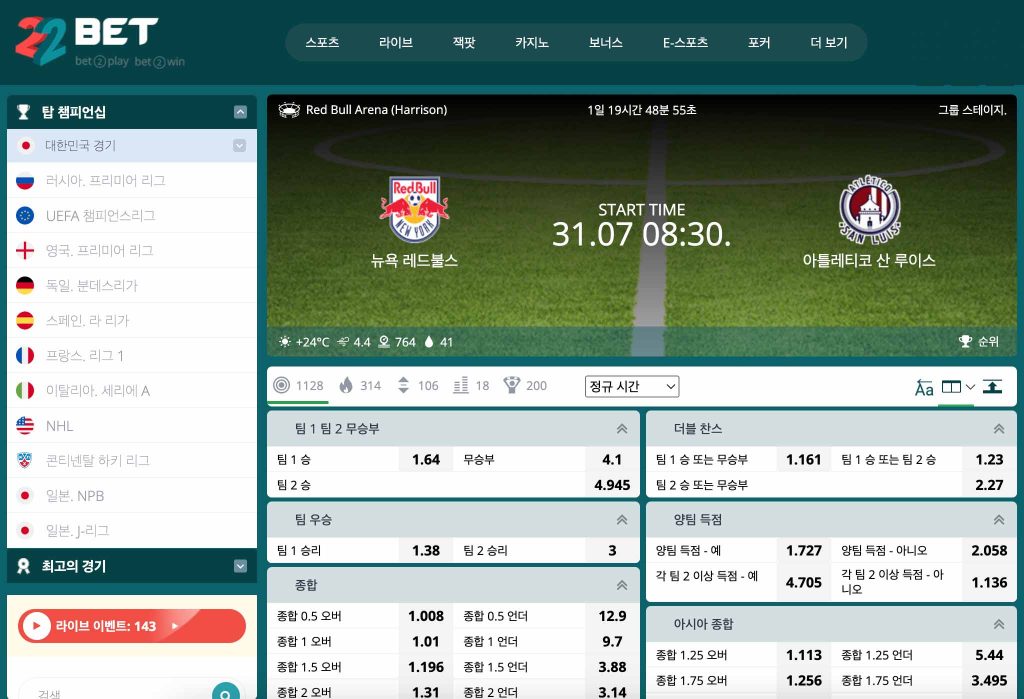1024x699 pixels.
Task: Open the 카지노 menu
Action: tap(532, 42)
